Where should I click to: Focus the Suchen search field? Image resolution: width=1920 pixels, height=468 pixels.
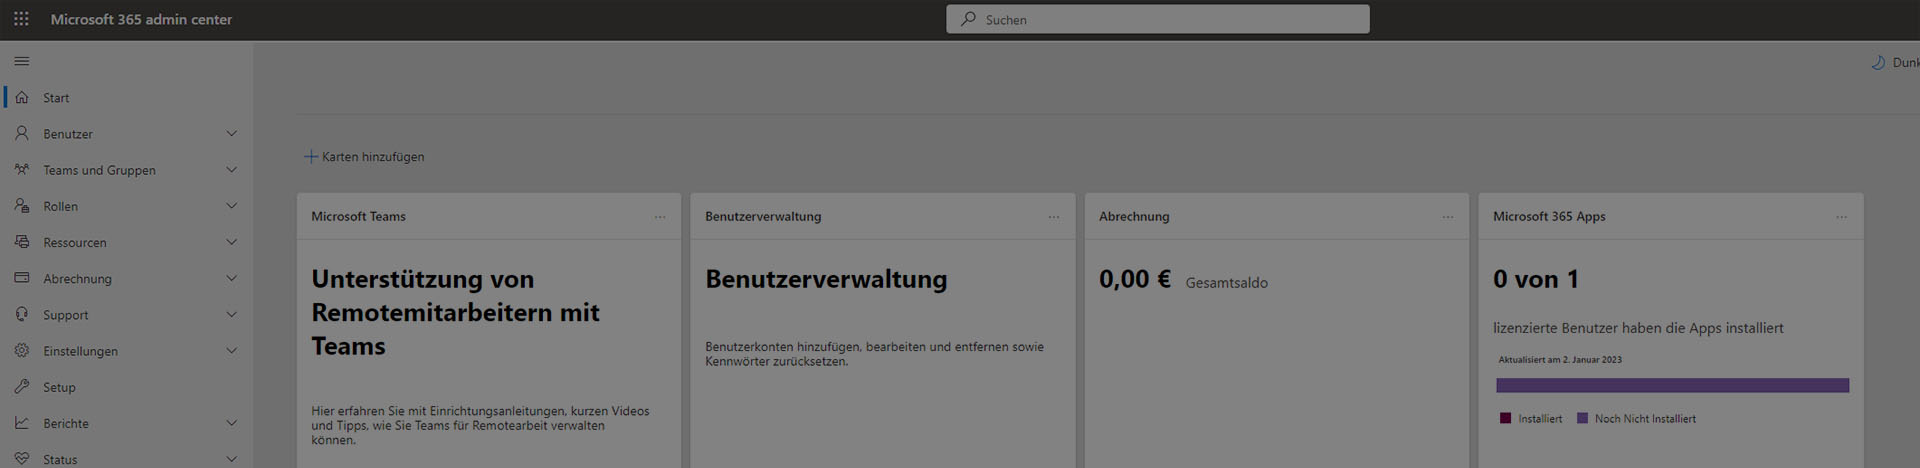point(1158,19)
